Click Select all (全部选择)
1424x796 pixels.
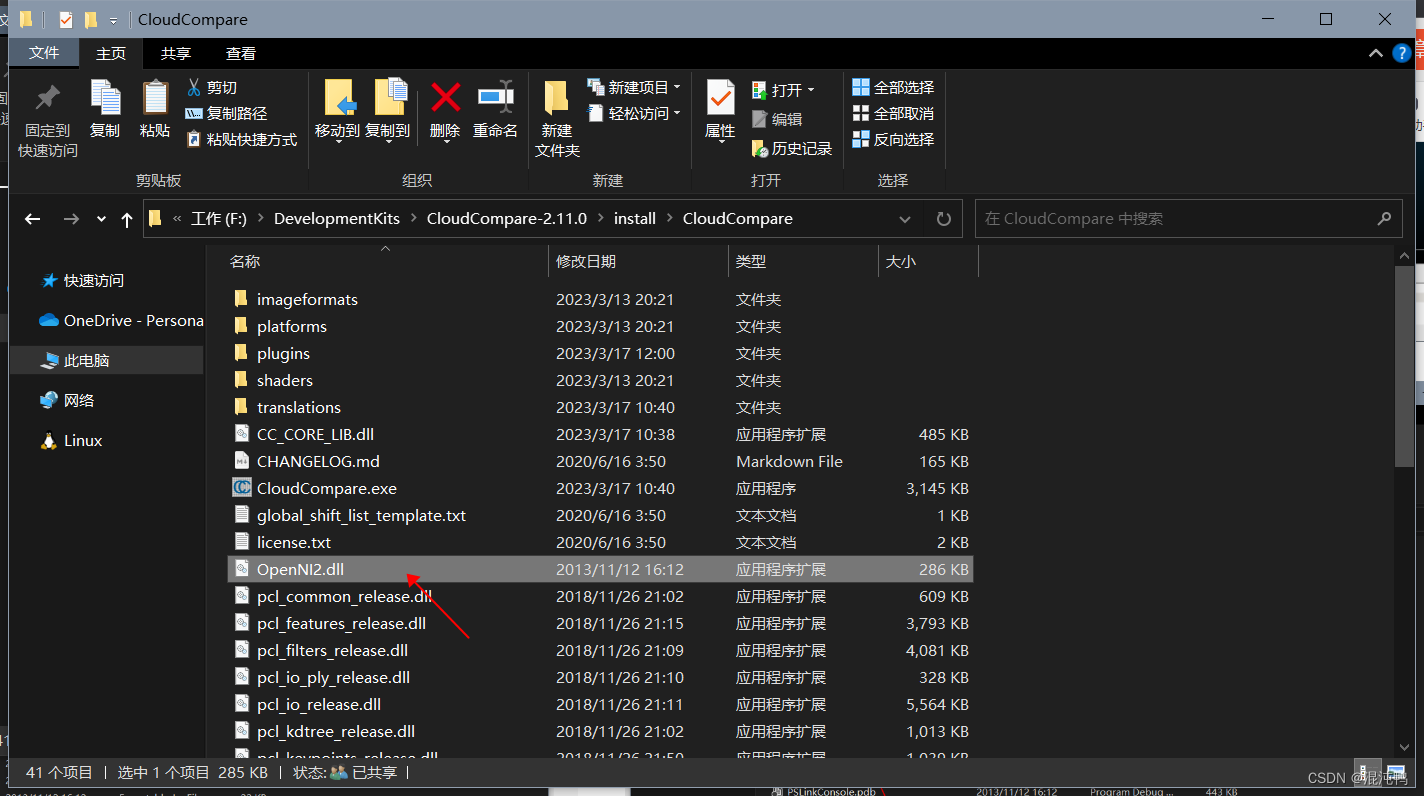point(893,88)
